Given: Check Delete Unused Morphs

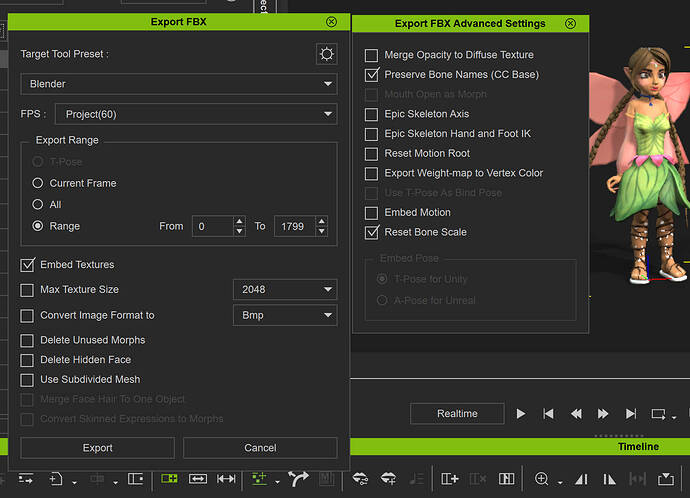Looking at the screenshot, I should coord(27,341).
